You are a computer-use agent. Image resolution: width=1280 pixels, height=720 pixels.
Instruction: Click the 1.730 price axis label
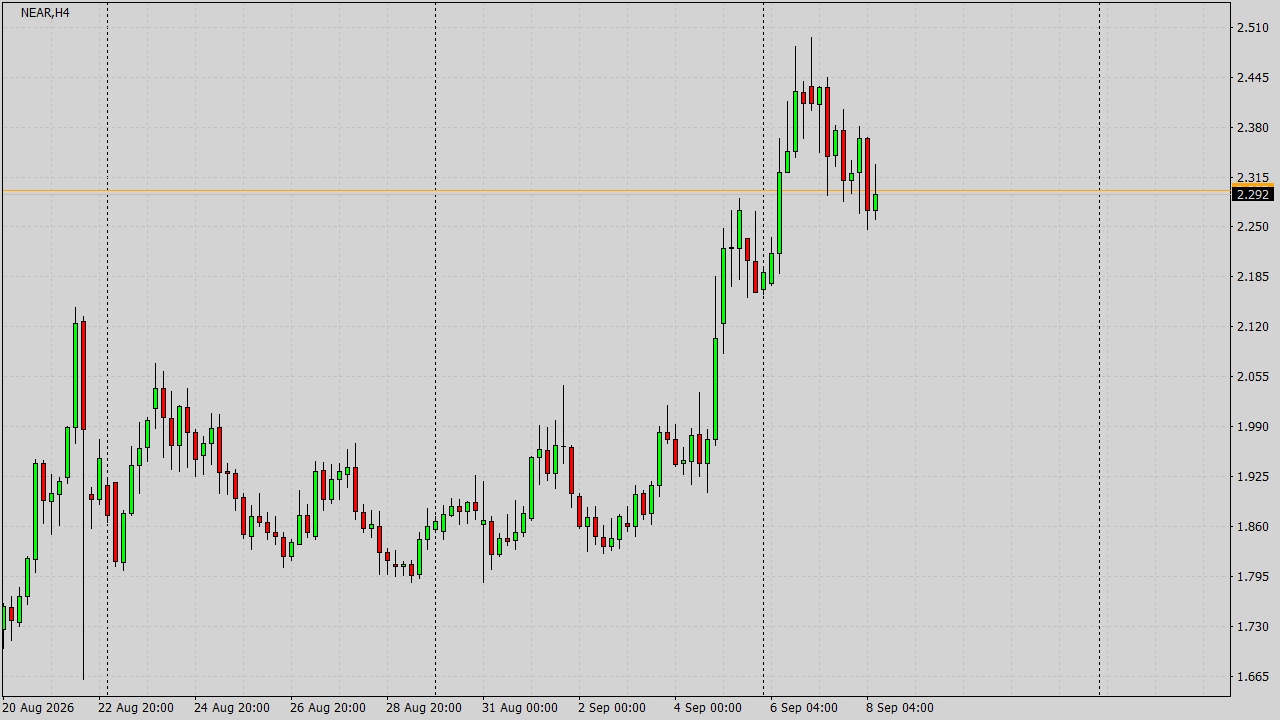pyautogui.click(x=1252, y=627)
